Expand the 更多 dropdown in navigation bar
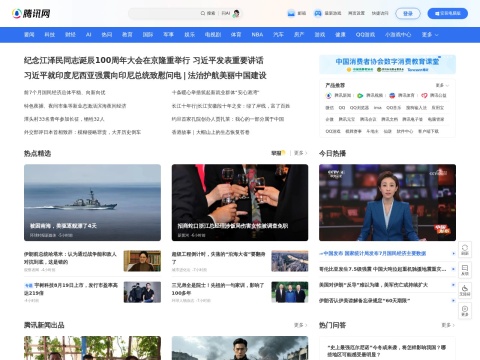This screenshot has width=480, height=360. 430,34
